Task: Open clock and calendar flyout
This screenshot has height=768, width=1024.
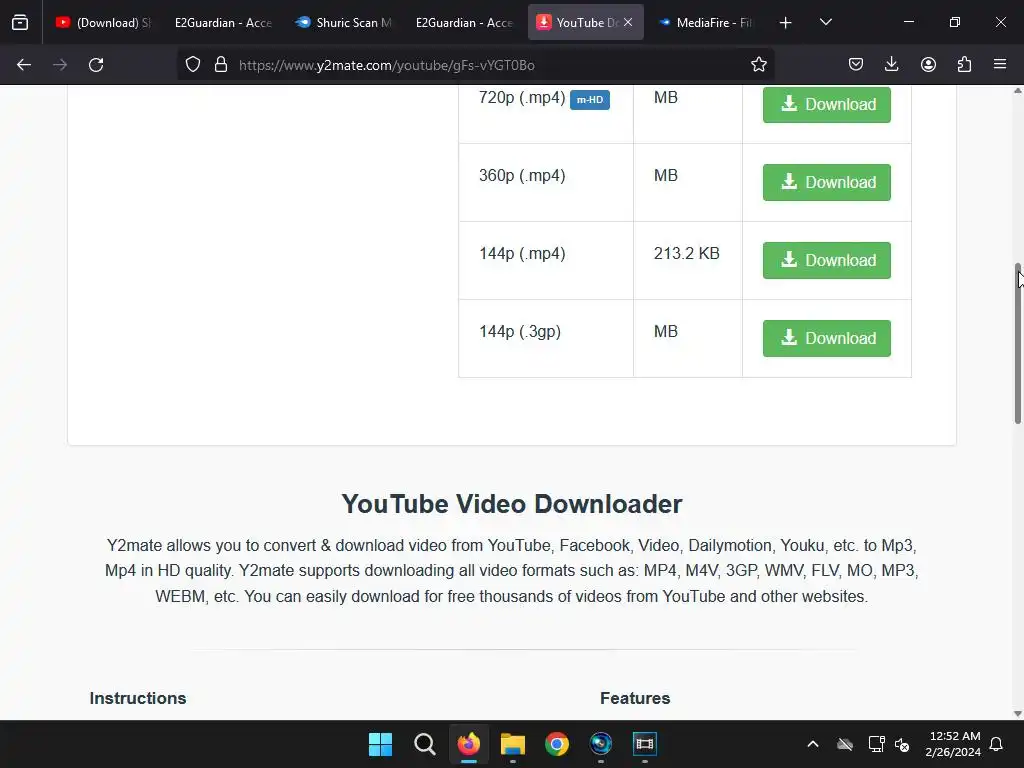Action: pyautogui.click(x=953, y=744)
